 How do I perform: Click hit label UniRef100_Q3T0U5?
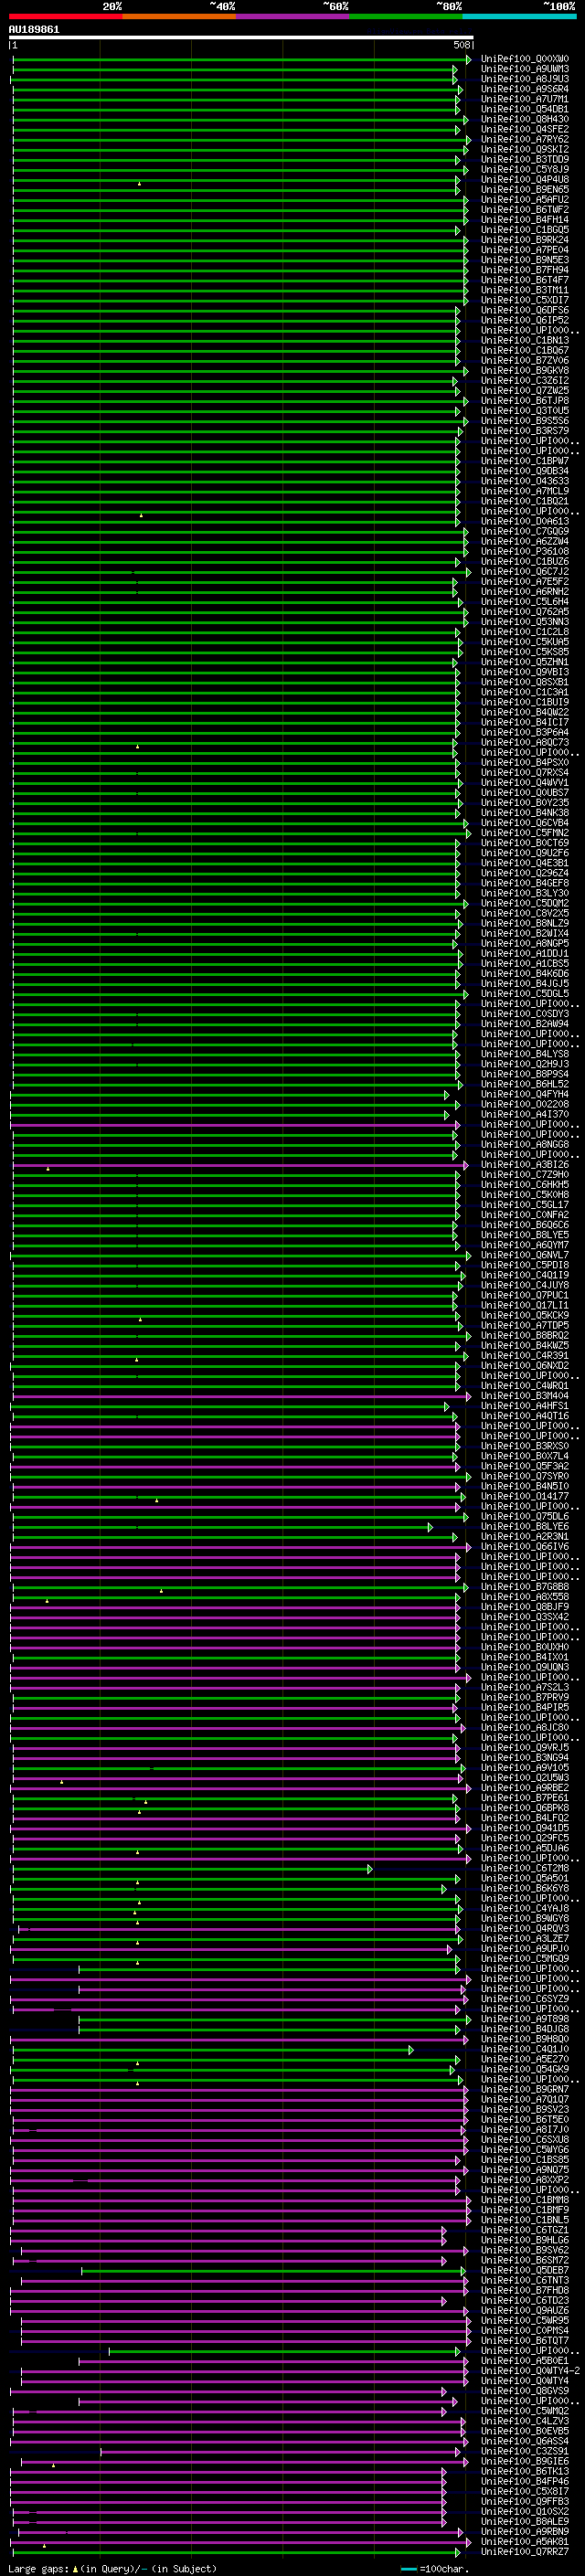525,411
